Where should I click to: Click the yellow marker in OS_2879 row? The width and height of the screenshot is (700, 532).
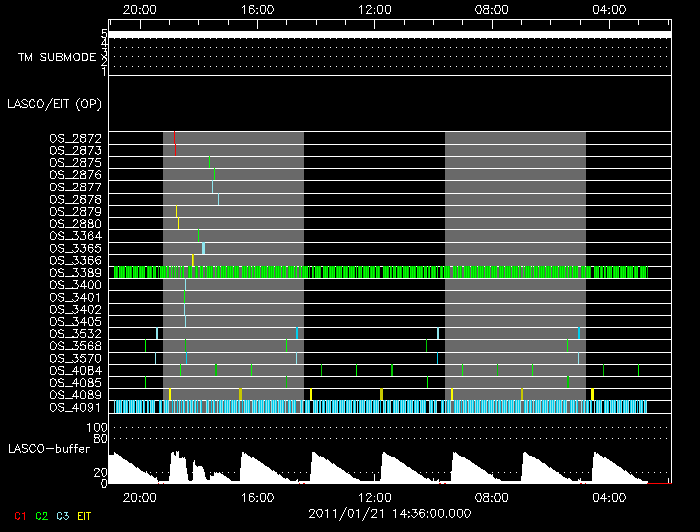(177, 211)
